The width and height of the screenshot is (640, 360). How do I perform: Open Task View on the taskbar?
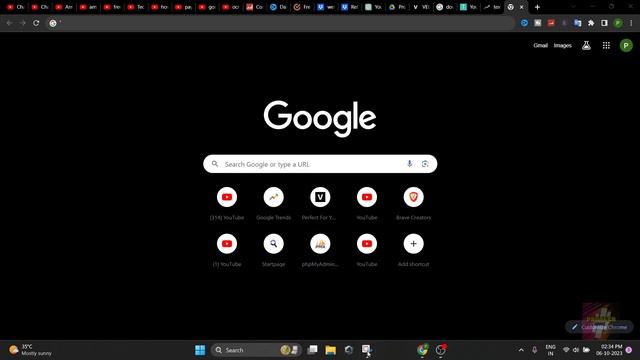[313, 350]
